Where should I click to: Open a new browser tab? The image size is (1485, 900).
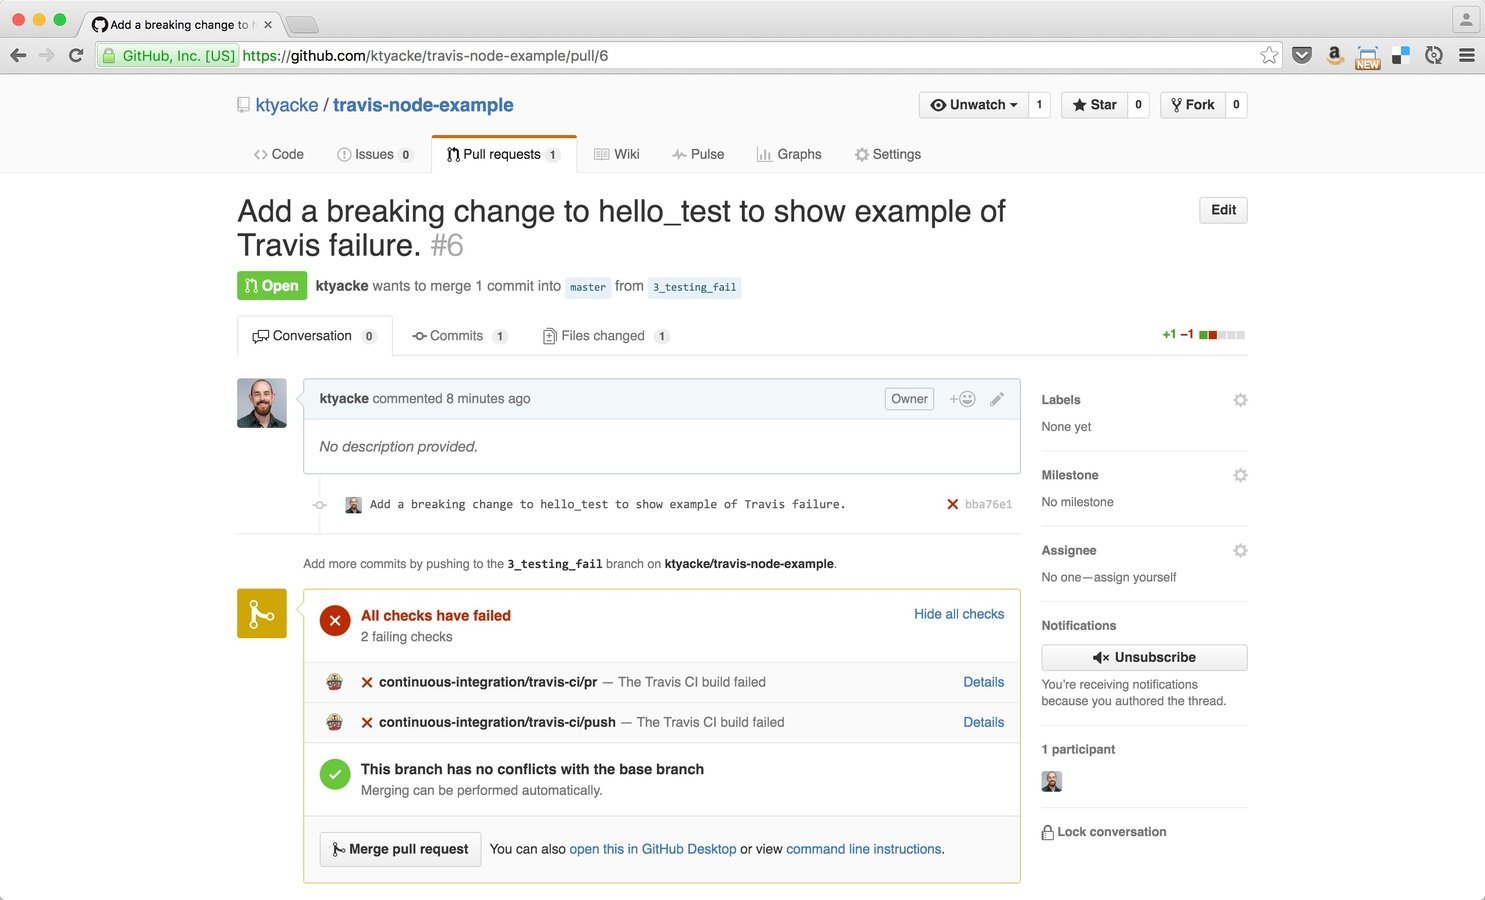302,25
